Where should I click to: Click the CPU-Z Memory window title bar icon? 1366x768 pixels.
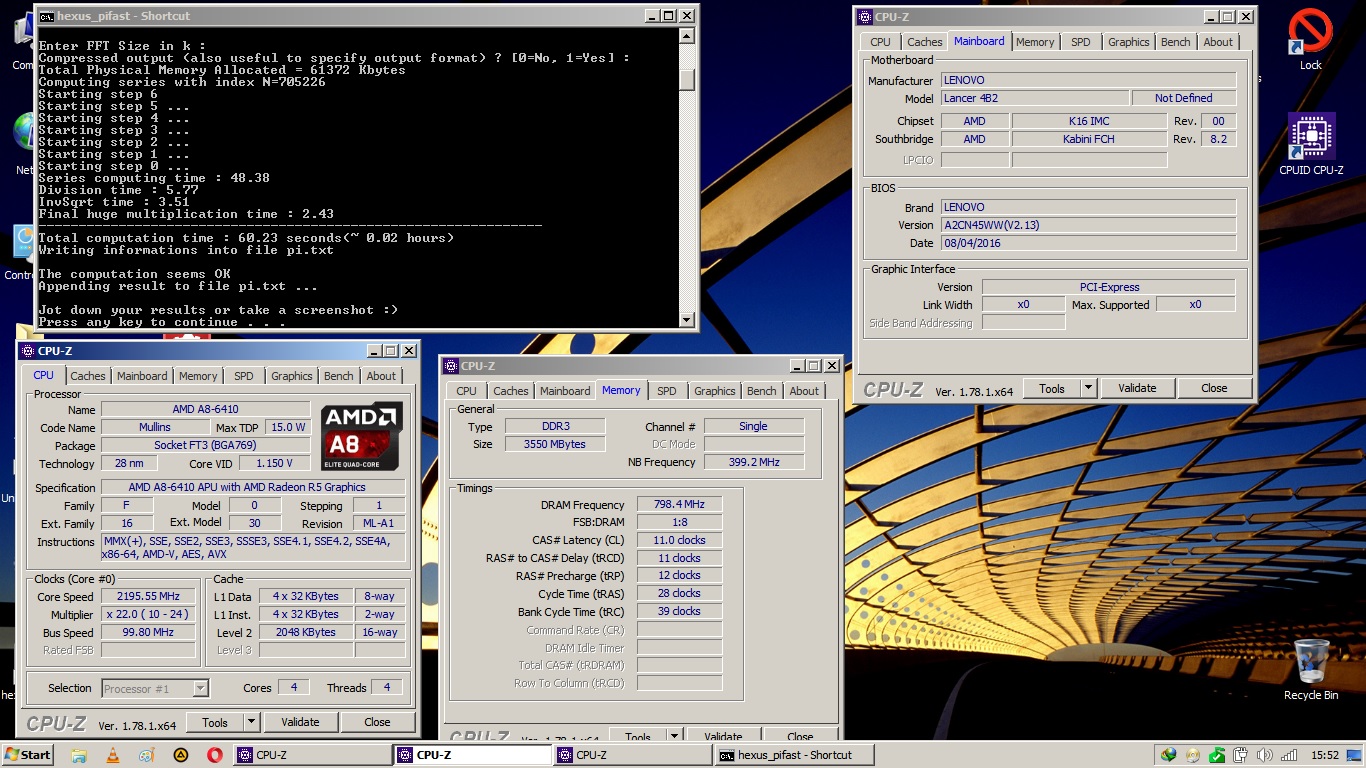coord(452,366)
